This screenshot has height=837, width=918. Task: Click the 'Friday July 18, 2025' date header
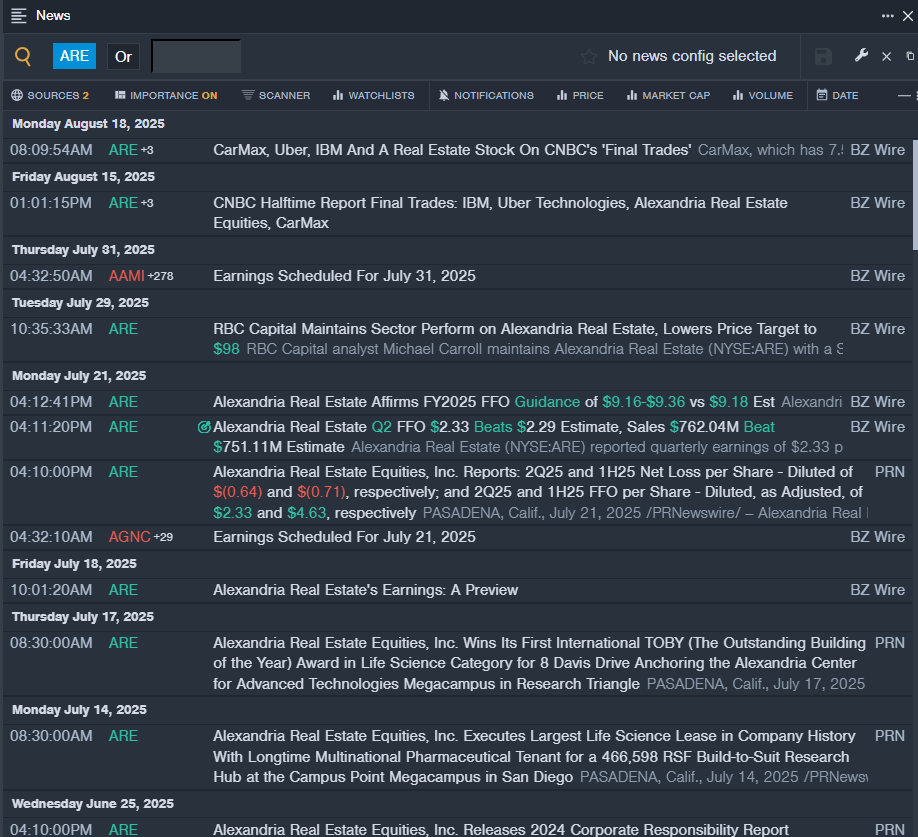point(74,564)
